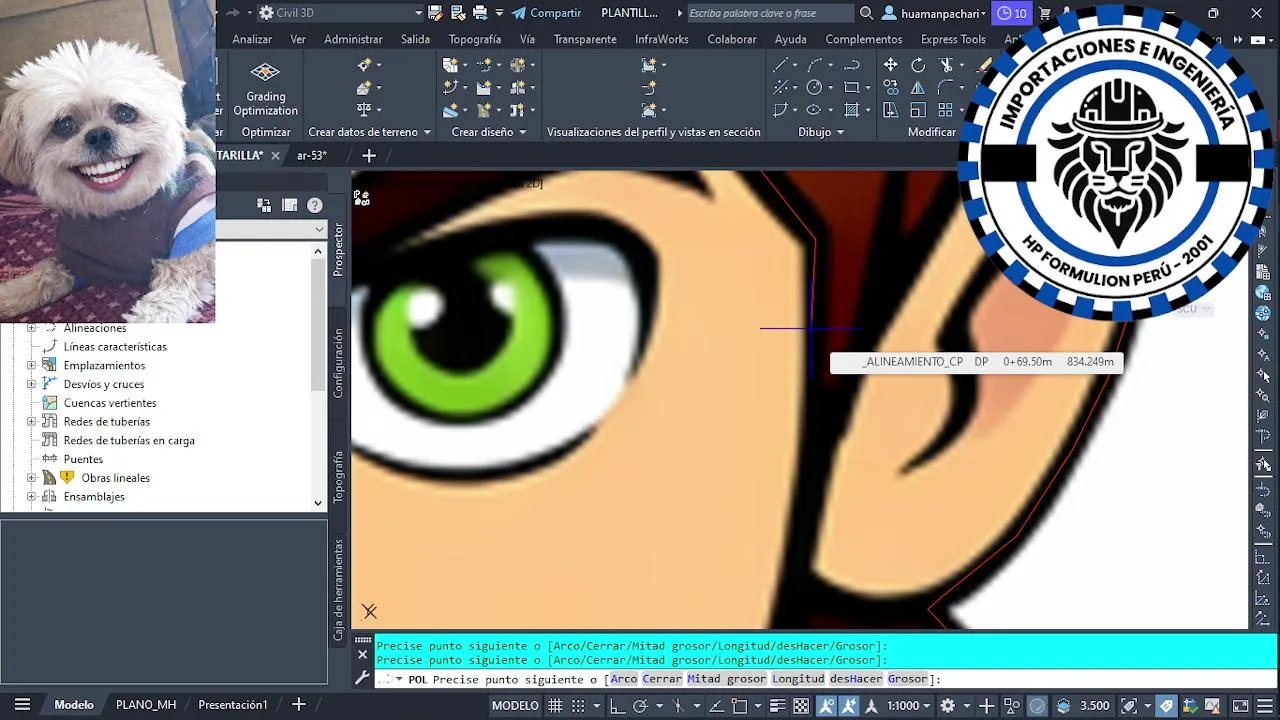Select the Scale tool in Modificar panel

click(x=918, y=110)
